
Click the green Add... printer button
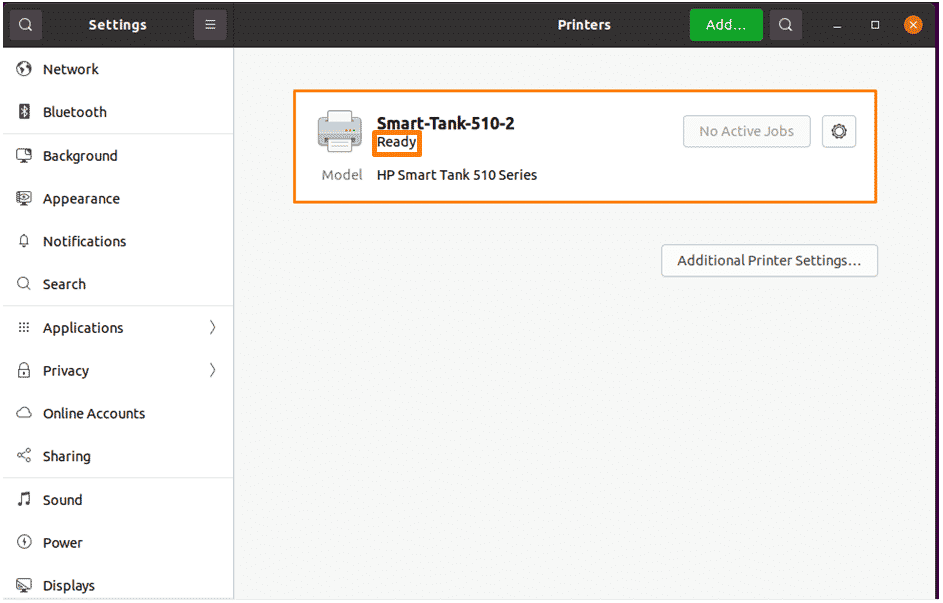tap(726, 25)
